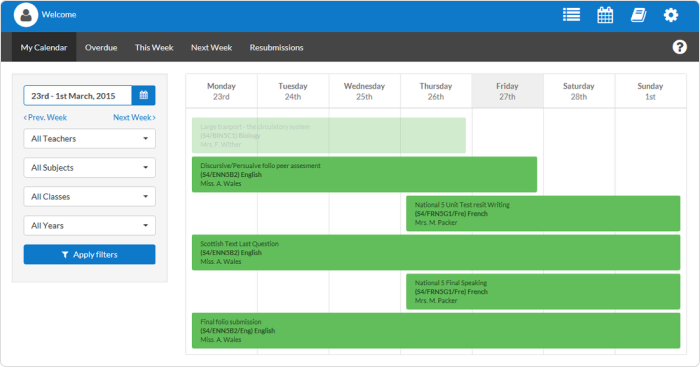Open the calendar view icon in header
Image resolution: width=700 pixels, height=367 pixels.
[x=605, y=15]
